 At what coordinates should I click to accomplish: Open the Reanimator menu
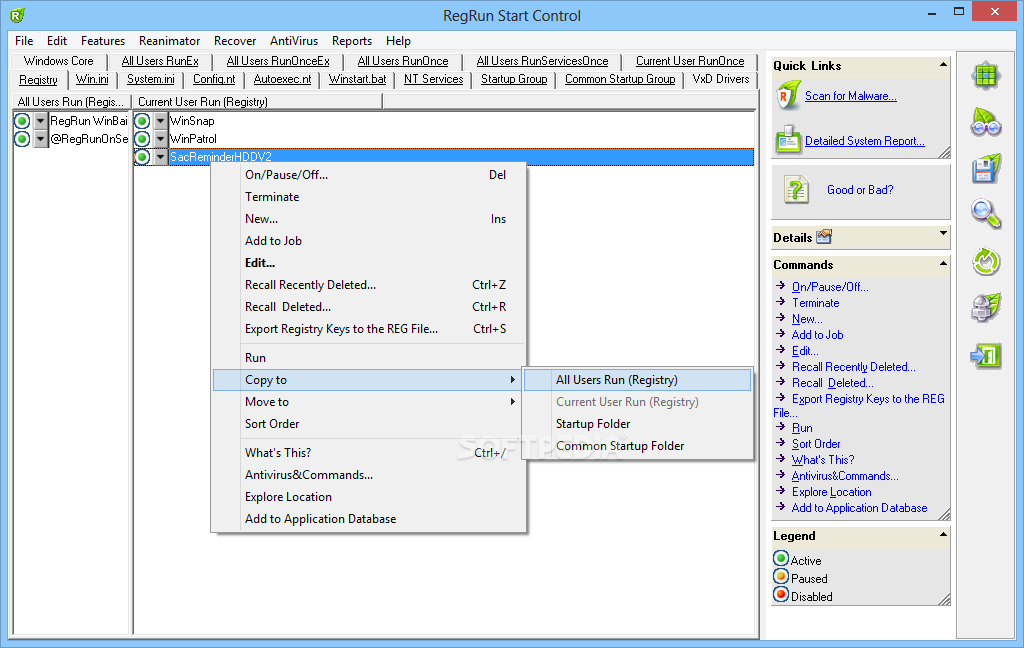click(x=169, y=40)
